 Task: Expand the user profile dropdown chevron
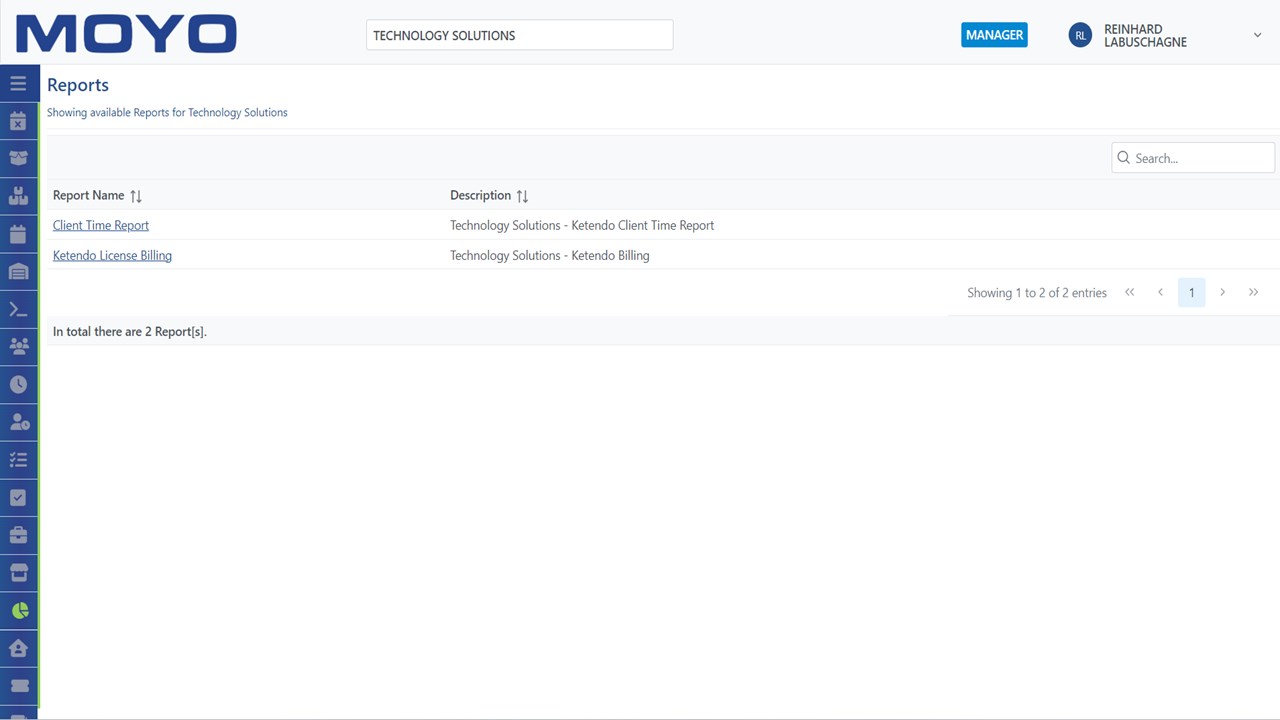click(1257, 35)
